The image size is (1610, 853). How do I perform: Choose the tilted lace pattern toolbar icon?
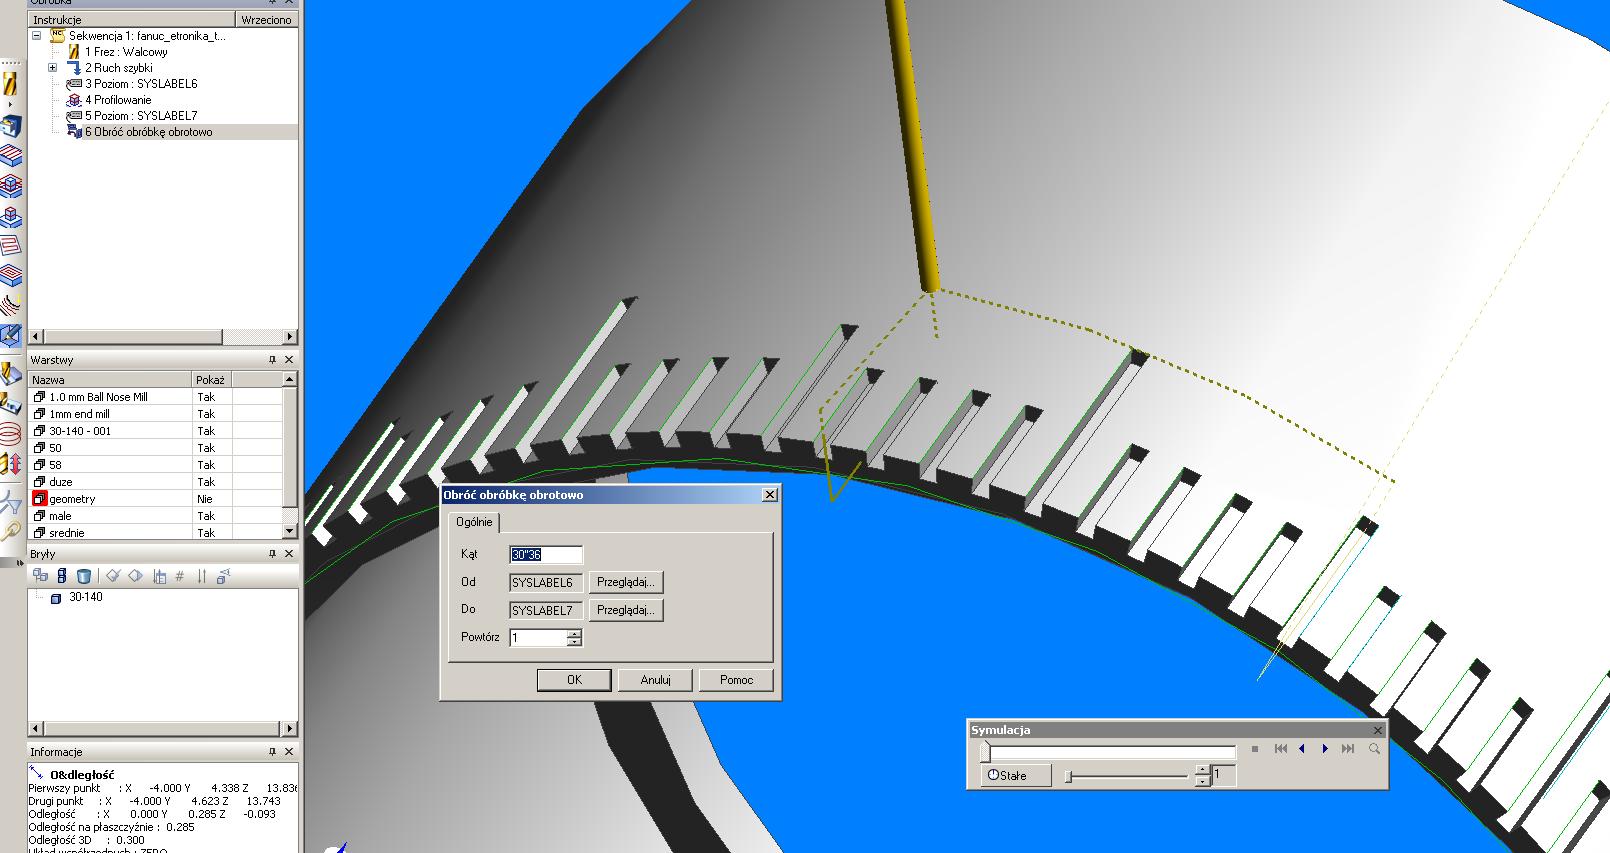[10, 245]
